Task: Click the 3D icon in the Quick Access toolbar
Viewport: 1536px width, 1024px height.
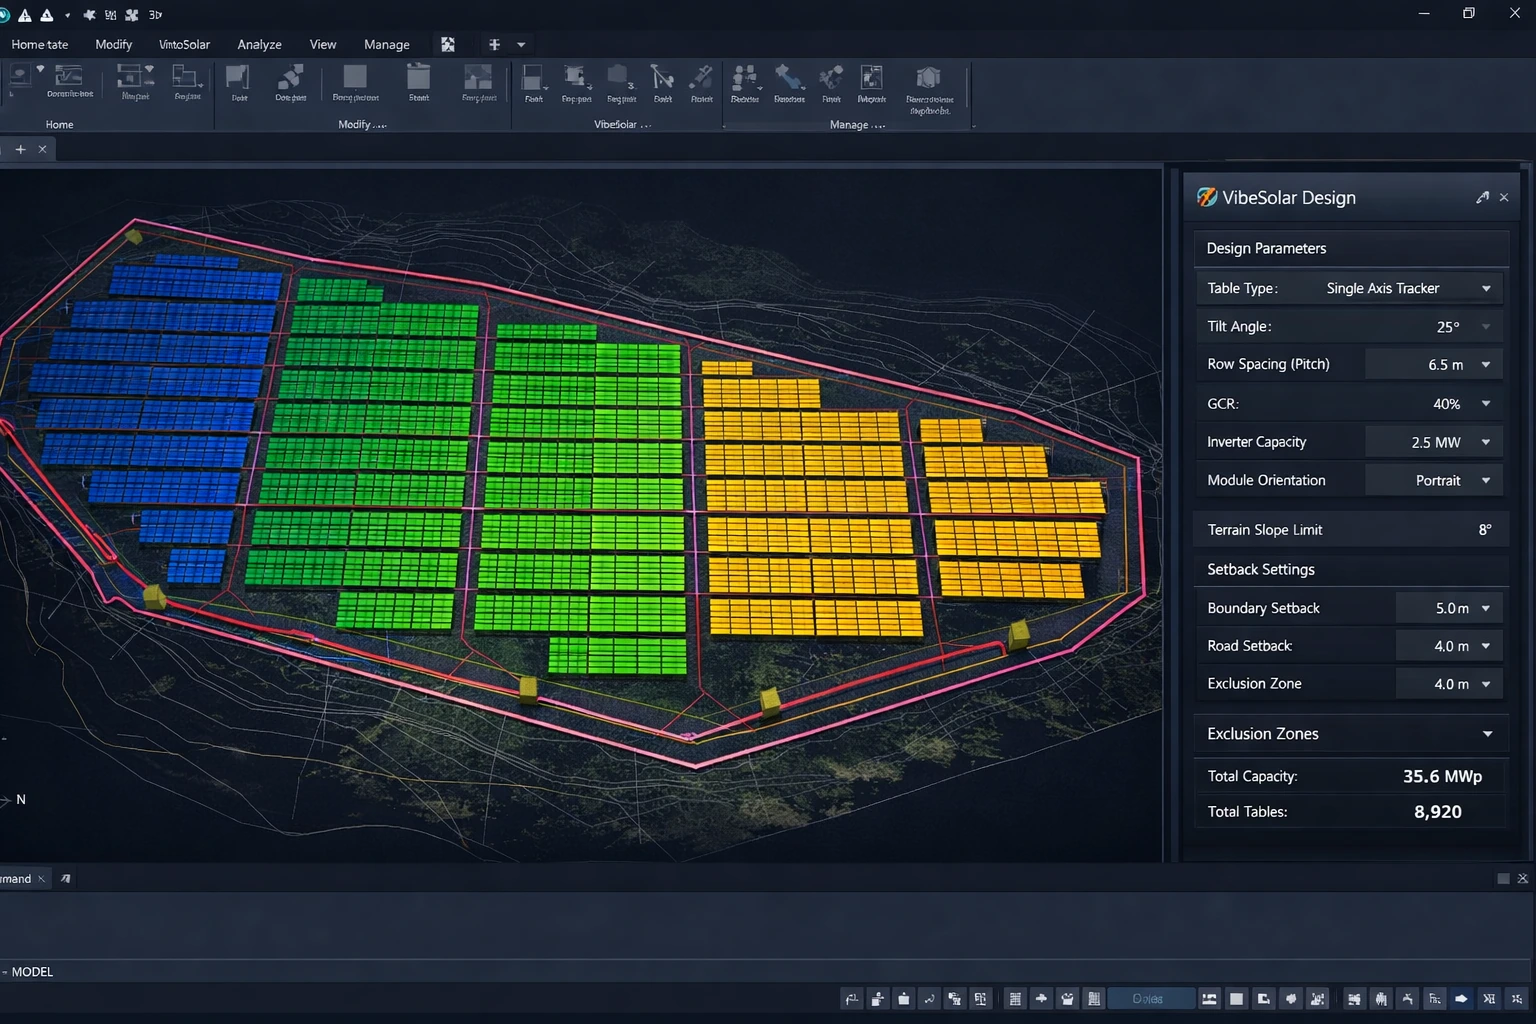Action: [153, 15]
